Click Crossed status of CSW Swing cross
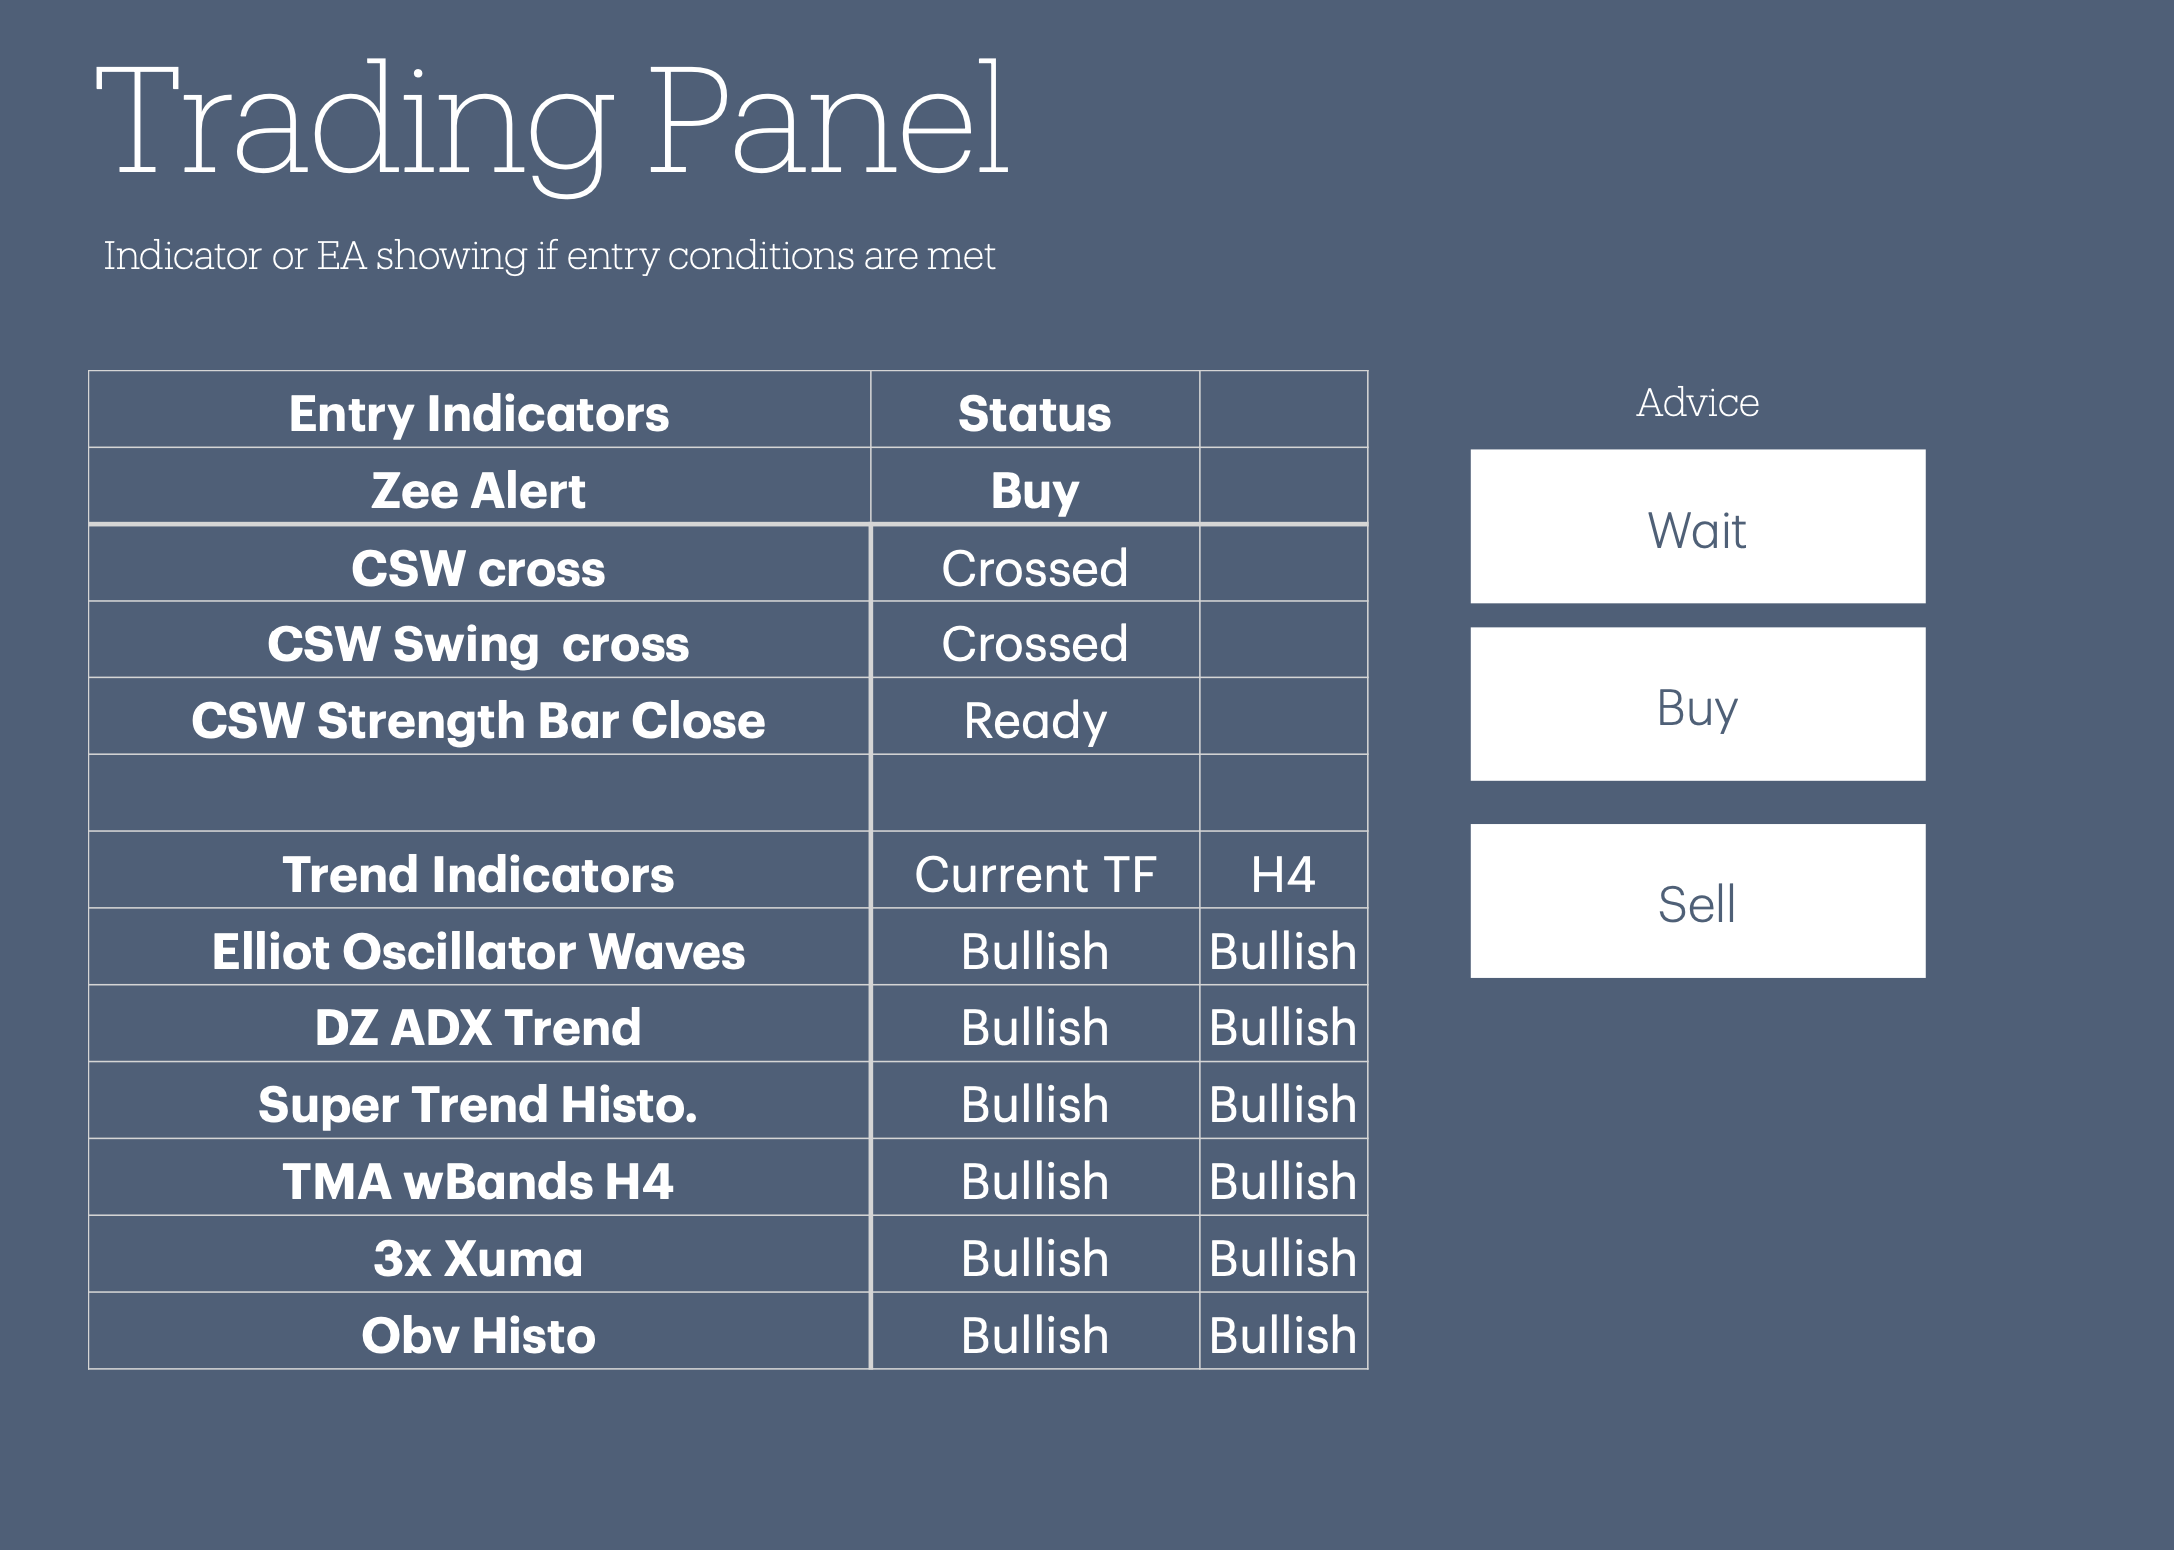 click(x=1034, y=643)
